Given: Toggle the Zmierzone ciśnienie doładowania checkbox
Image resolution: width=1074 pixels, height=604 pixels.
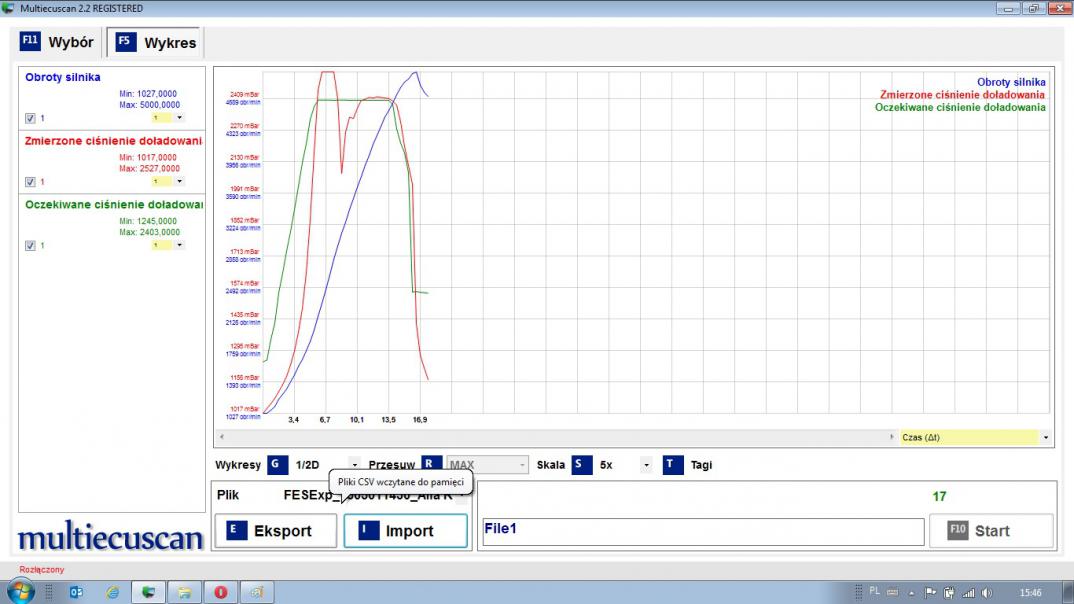Looking at the screenshot, I should click(30, 182).
